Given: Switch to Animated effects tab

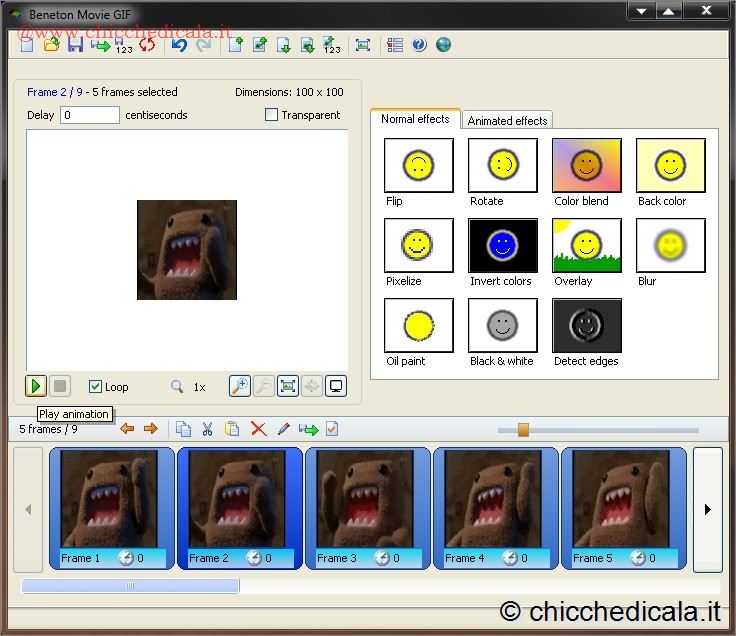Looking at the screenshot, I should coord(507,120).
